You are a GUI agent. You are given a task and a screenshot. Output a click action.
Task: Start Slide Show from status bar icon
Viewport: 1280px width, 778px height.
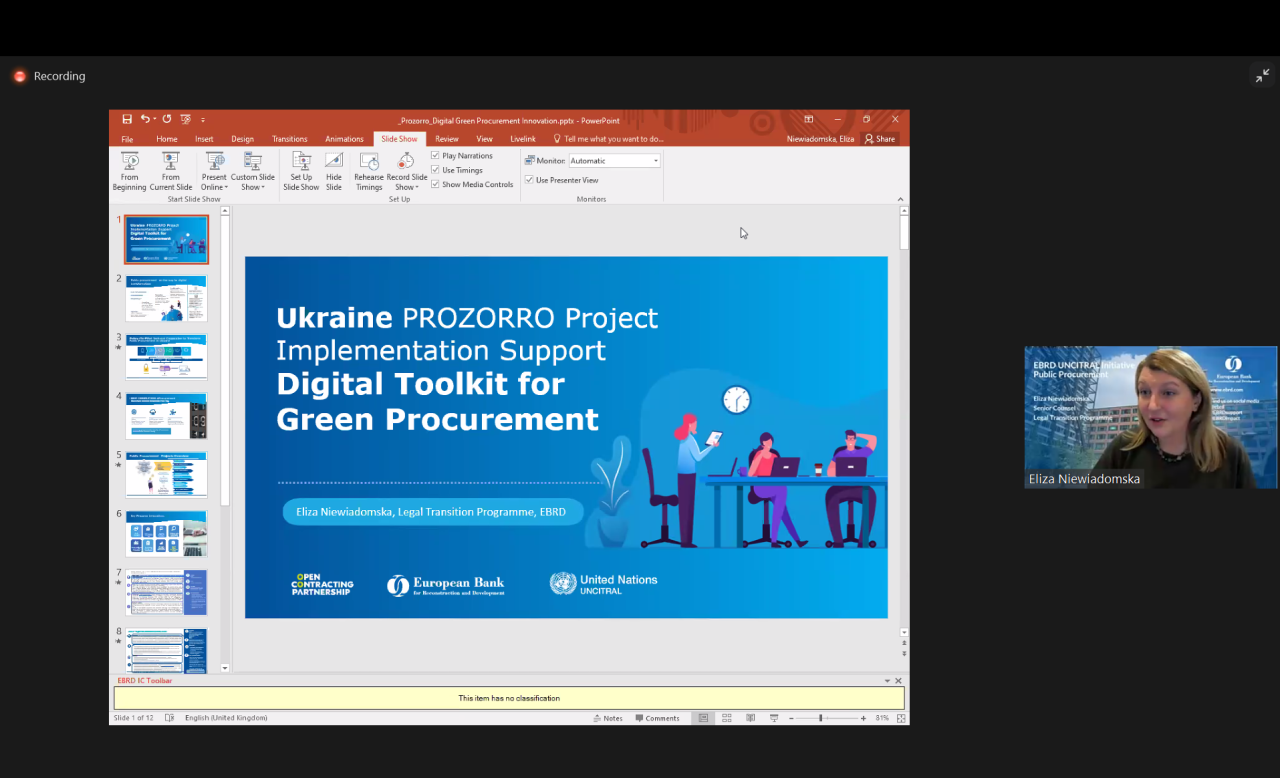tap(774, 718)
